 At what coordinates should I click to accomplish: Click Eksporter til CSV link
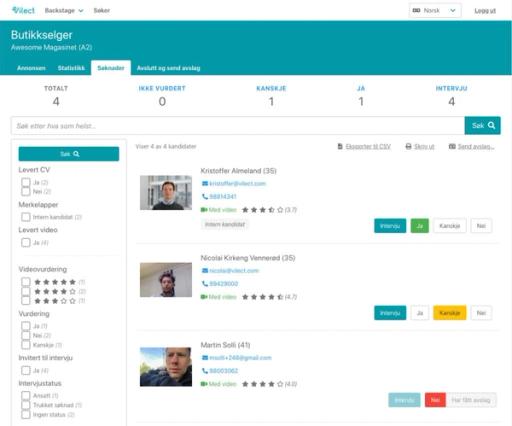click(368, 147)
